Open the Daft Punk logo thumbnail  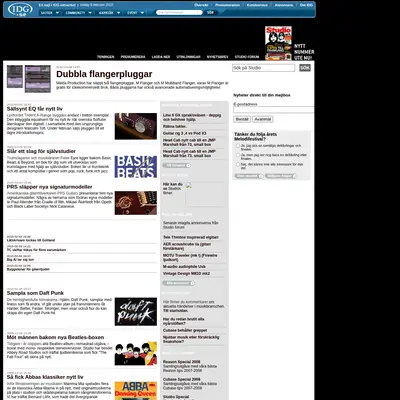coord(136,312)
